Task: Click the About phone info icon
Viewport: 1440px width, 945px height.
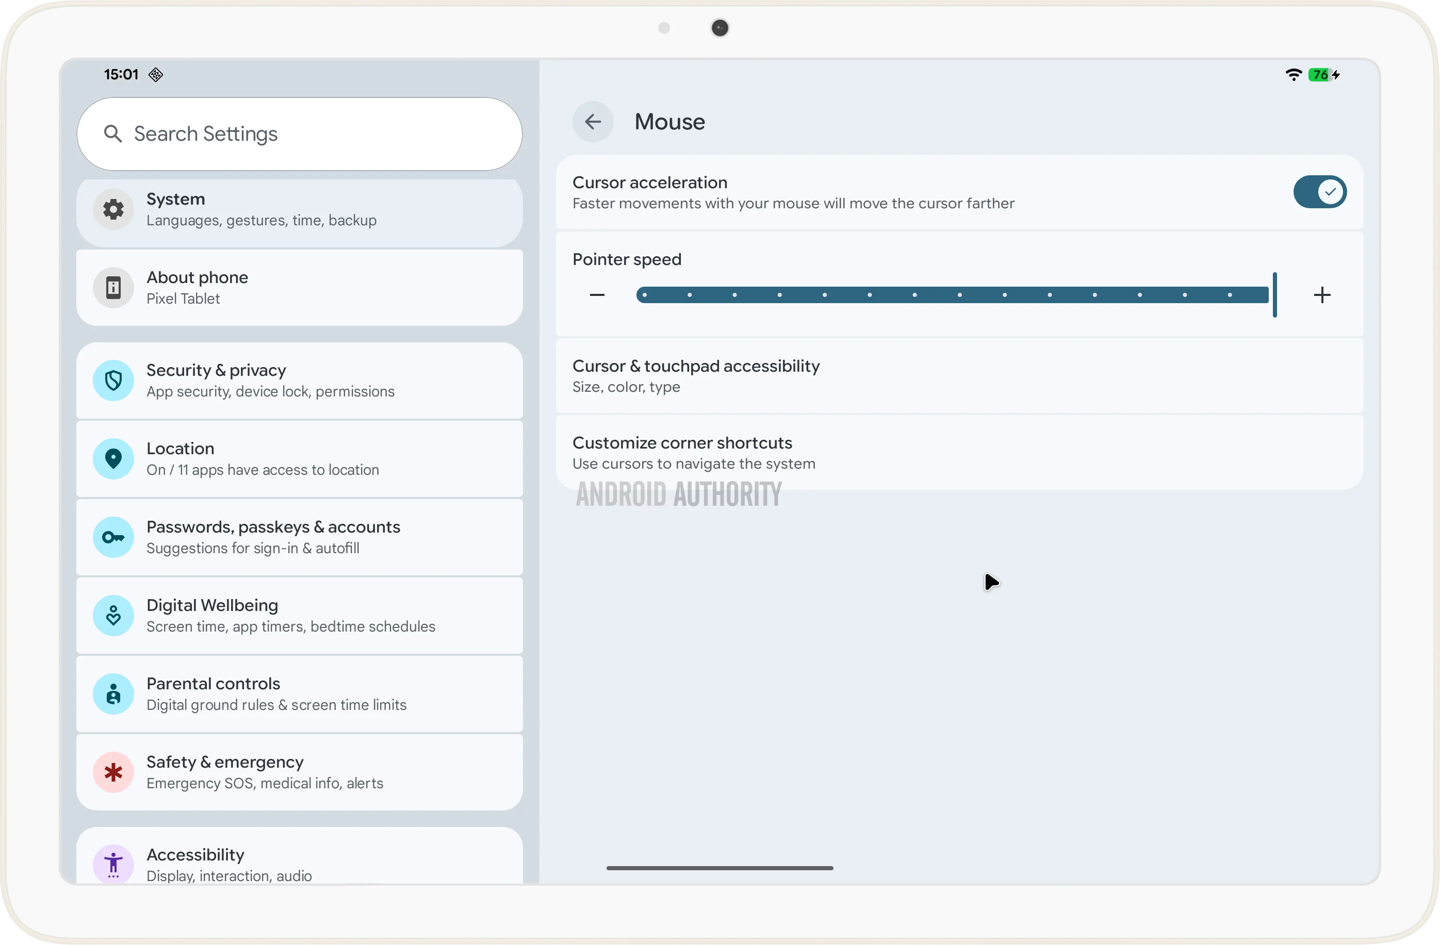Action: [x=114, y=288]
